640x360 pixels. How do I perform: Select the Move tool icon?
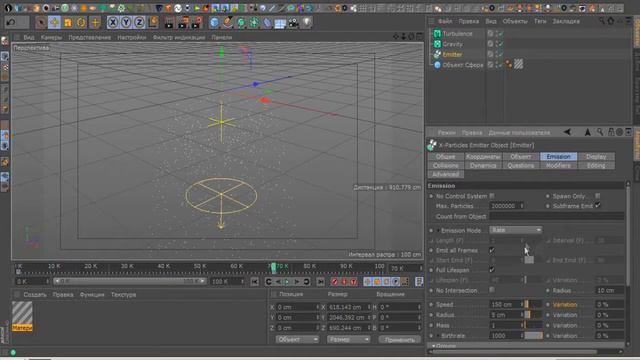pos(54,22)
